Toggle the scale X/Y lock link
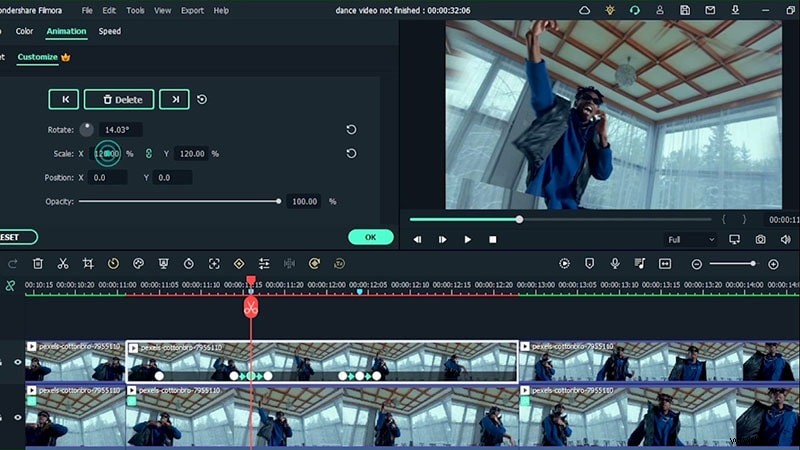The height and width of the screenshot is (450, 800). (x=148, y=154)
